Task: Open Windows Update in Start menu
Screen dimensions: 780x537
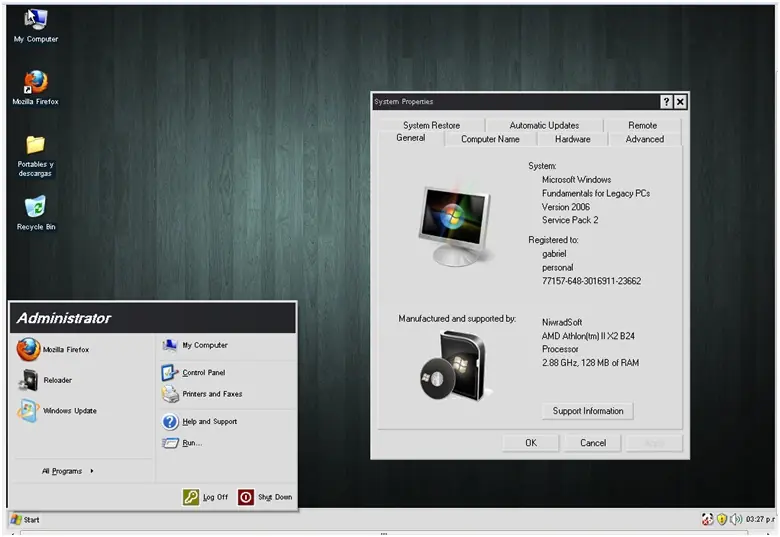Action: [x=57, y=411]
